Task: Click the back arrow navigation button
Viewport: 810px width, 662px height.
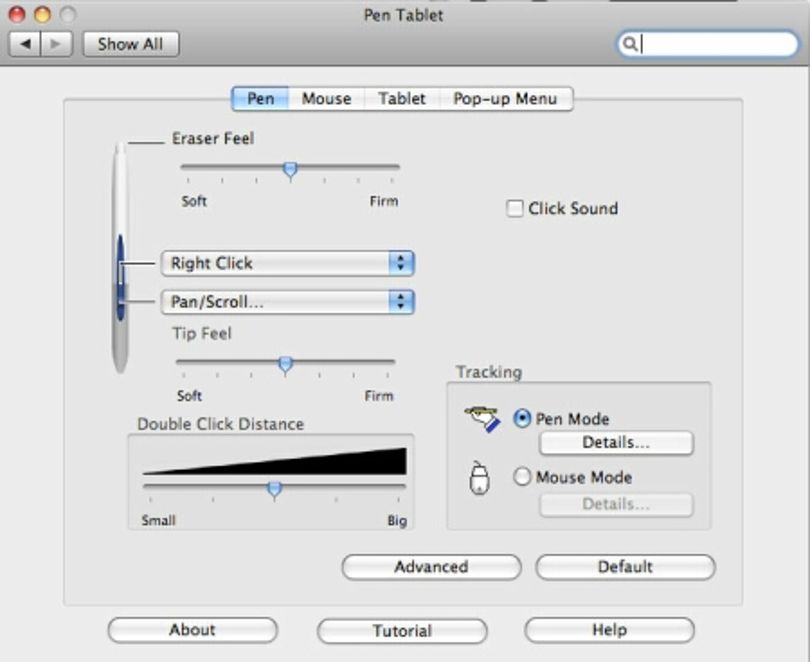Action: click(x=25, y=44)
